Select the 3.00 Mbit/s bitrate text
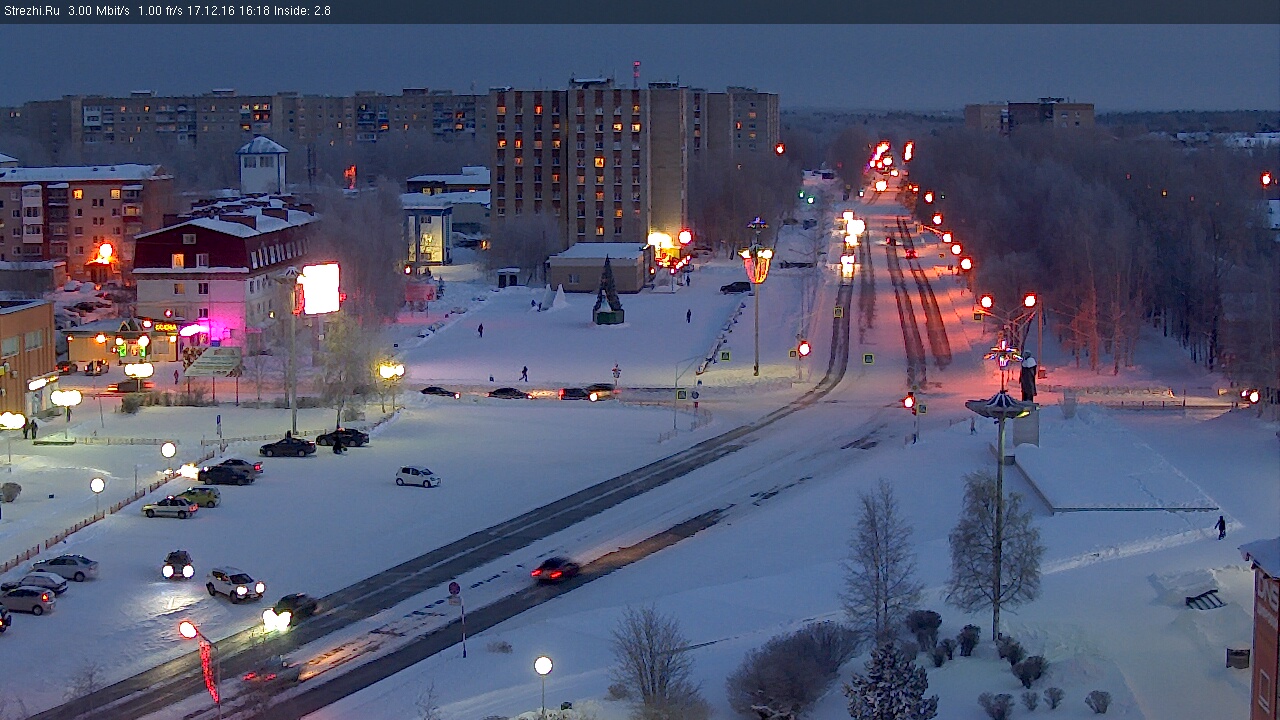This screenshot has height=720, width=1280. 99,11
